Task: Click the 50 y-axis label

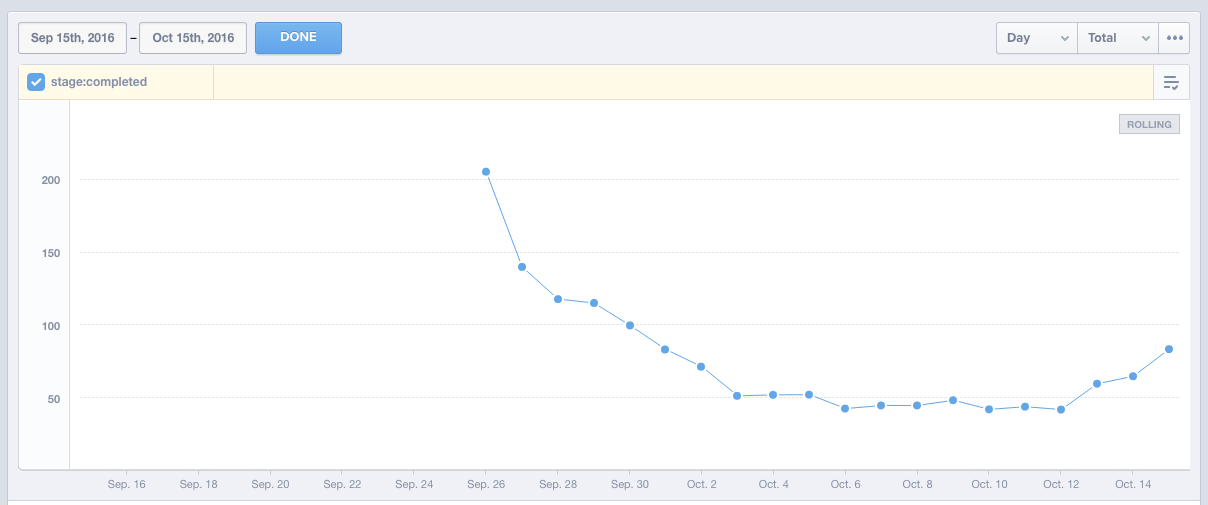Action: (54, 399)
